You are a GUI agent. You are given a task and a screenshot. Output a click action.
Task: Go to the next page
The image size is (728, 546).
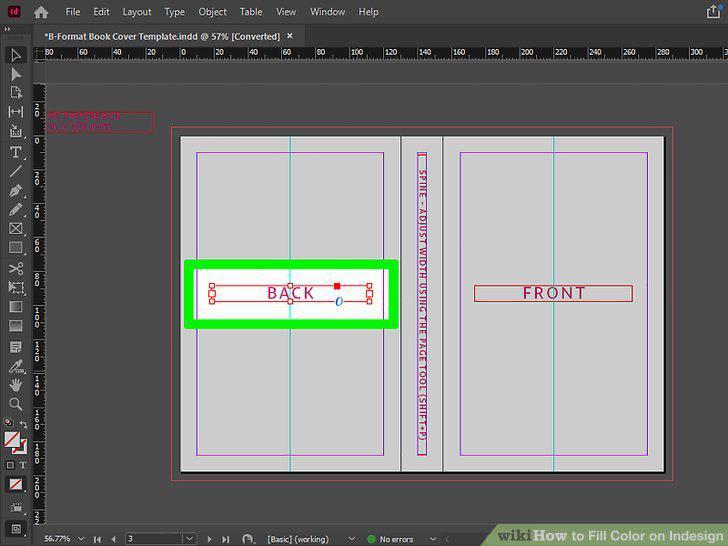pyautogui.click(x=209, y=539)
